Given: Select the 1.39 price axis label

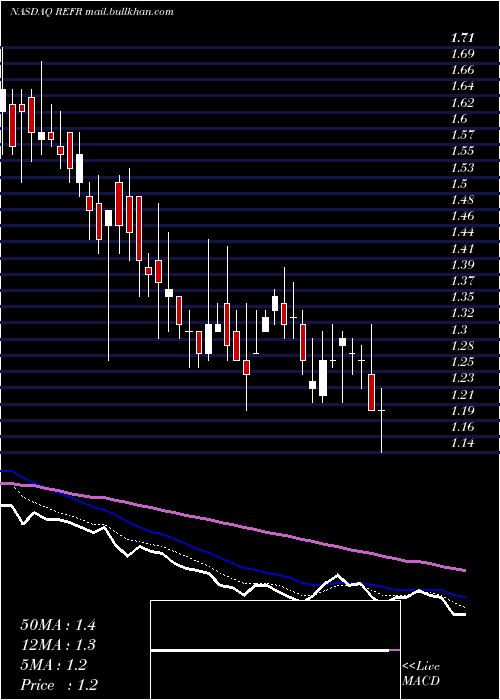Looking at the screenshot, I should point(462,264).
